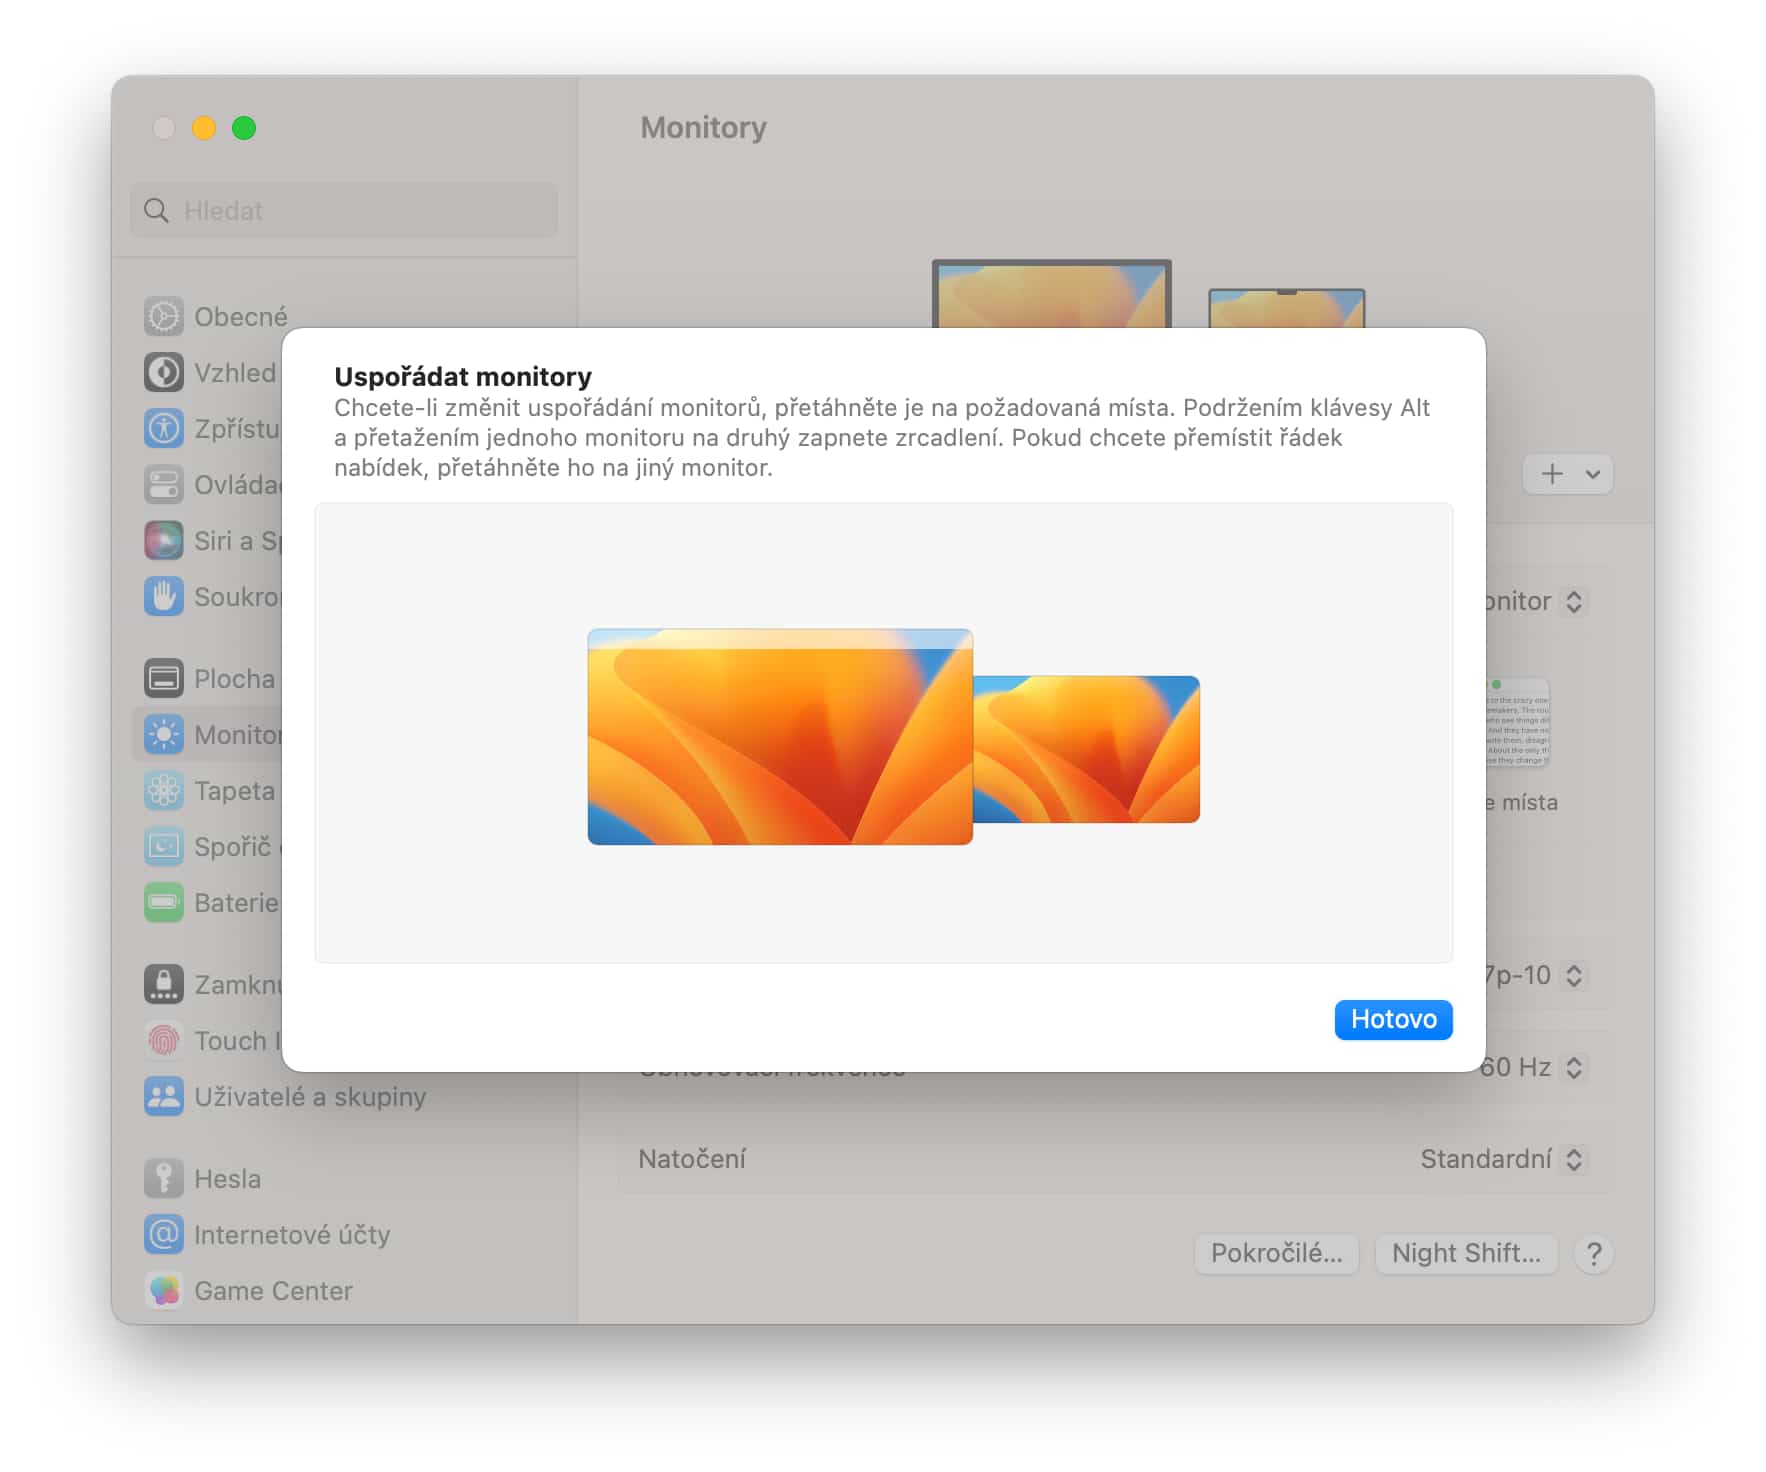Open the 60 Hz refresh rate dropdown
1766x1472 pixels.
[x=1534, y=1067]
